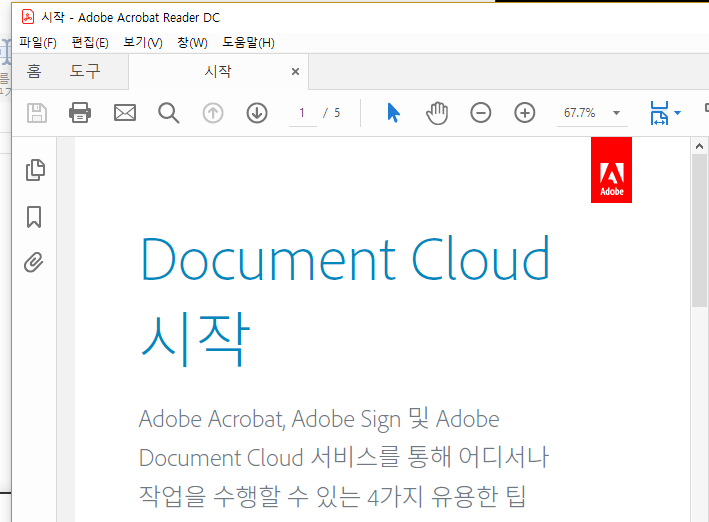Open the Find text magnifier tool

(169, 113)
